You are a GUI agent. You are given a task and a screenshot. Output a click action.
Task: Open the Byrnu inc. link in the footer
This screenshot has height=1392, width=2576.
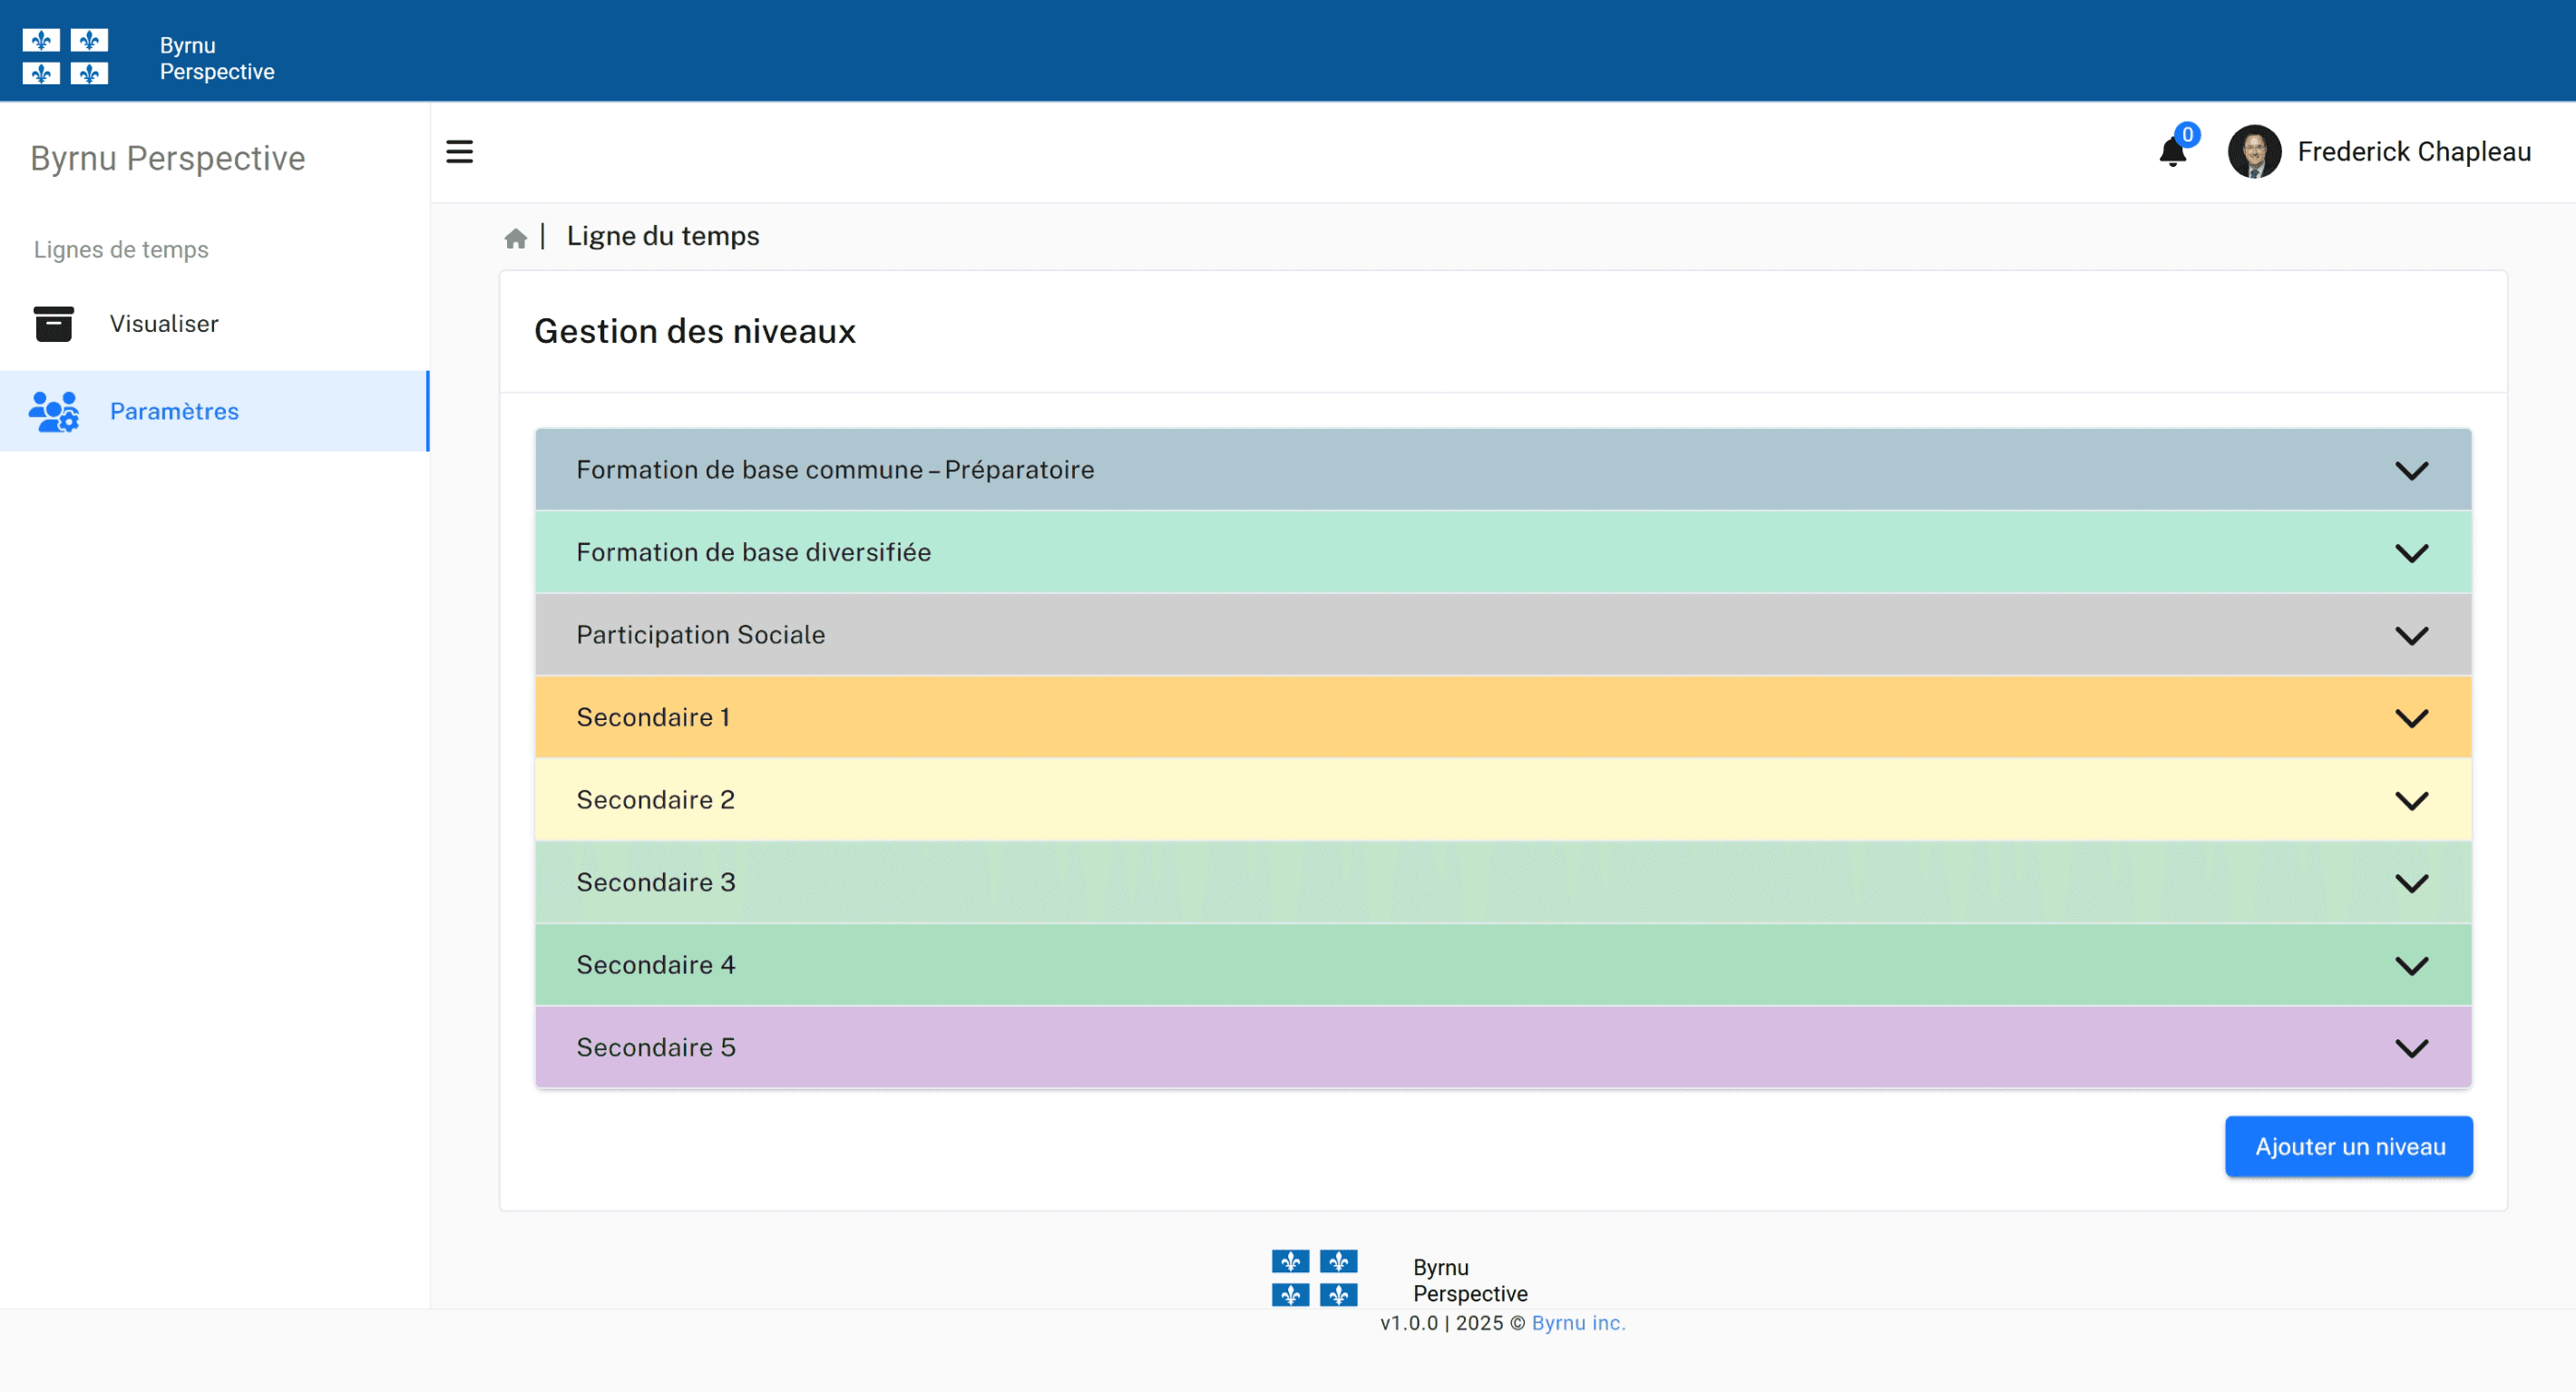coord(1578,1322)
